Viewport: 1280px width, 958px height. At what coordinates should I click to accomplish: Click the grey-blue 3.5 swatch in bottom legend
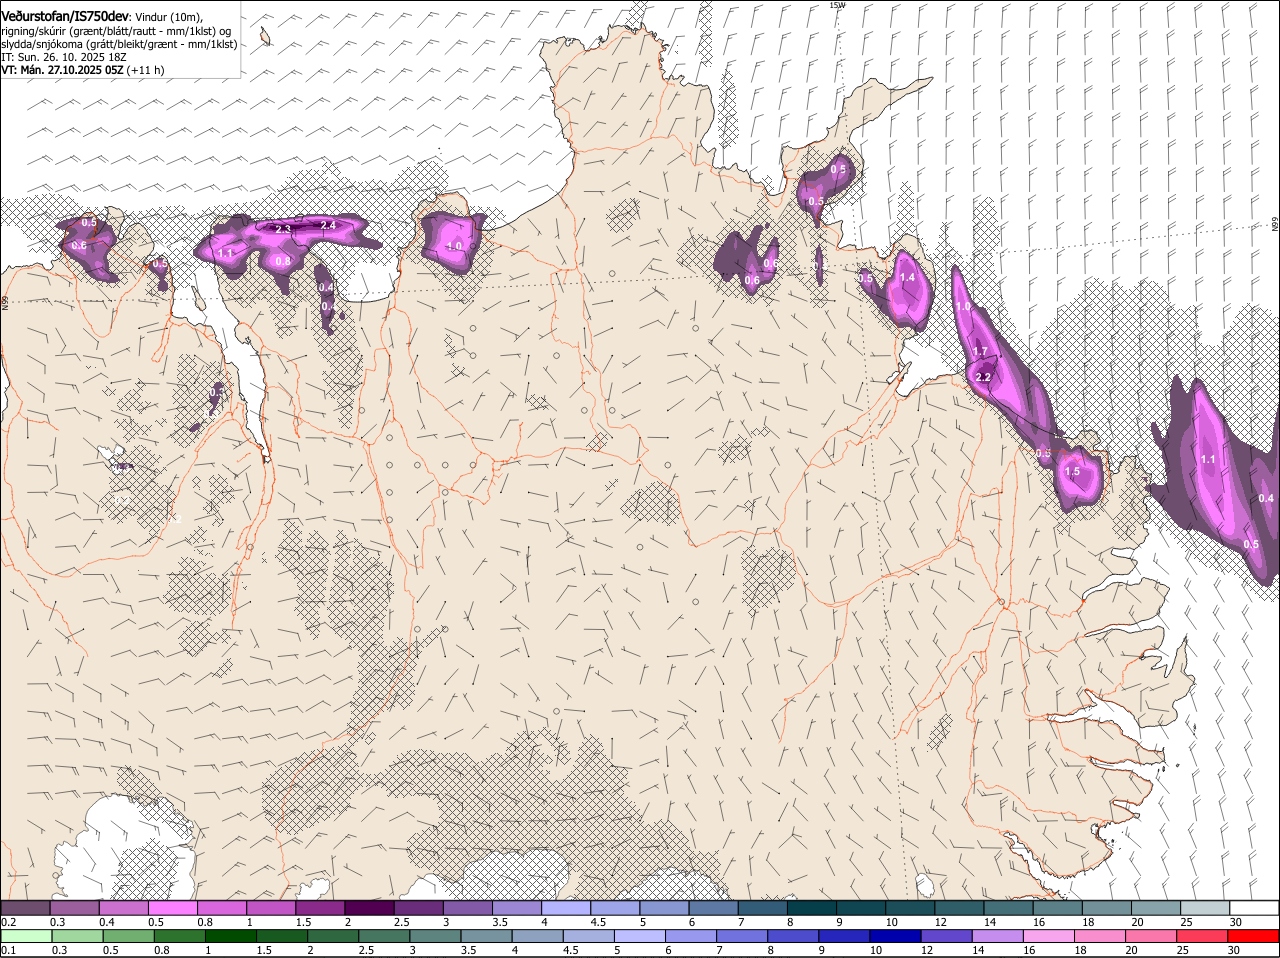485,937
